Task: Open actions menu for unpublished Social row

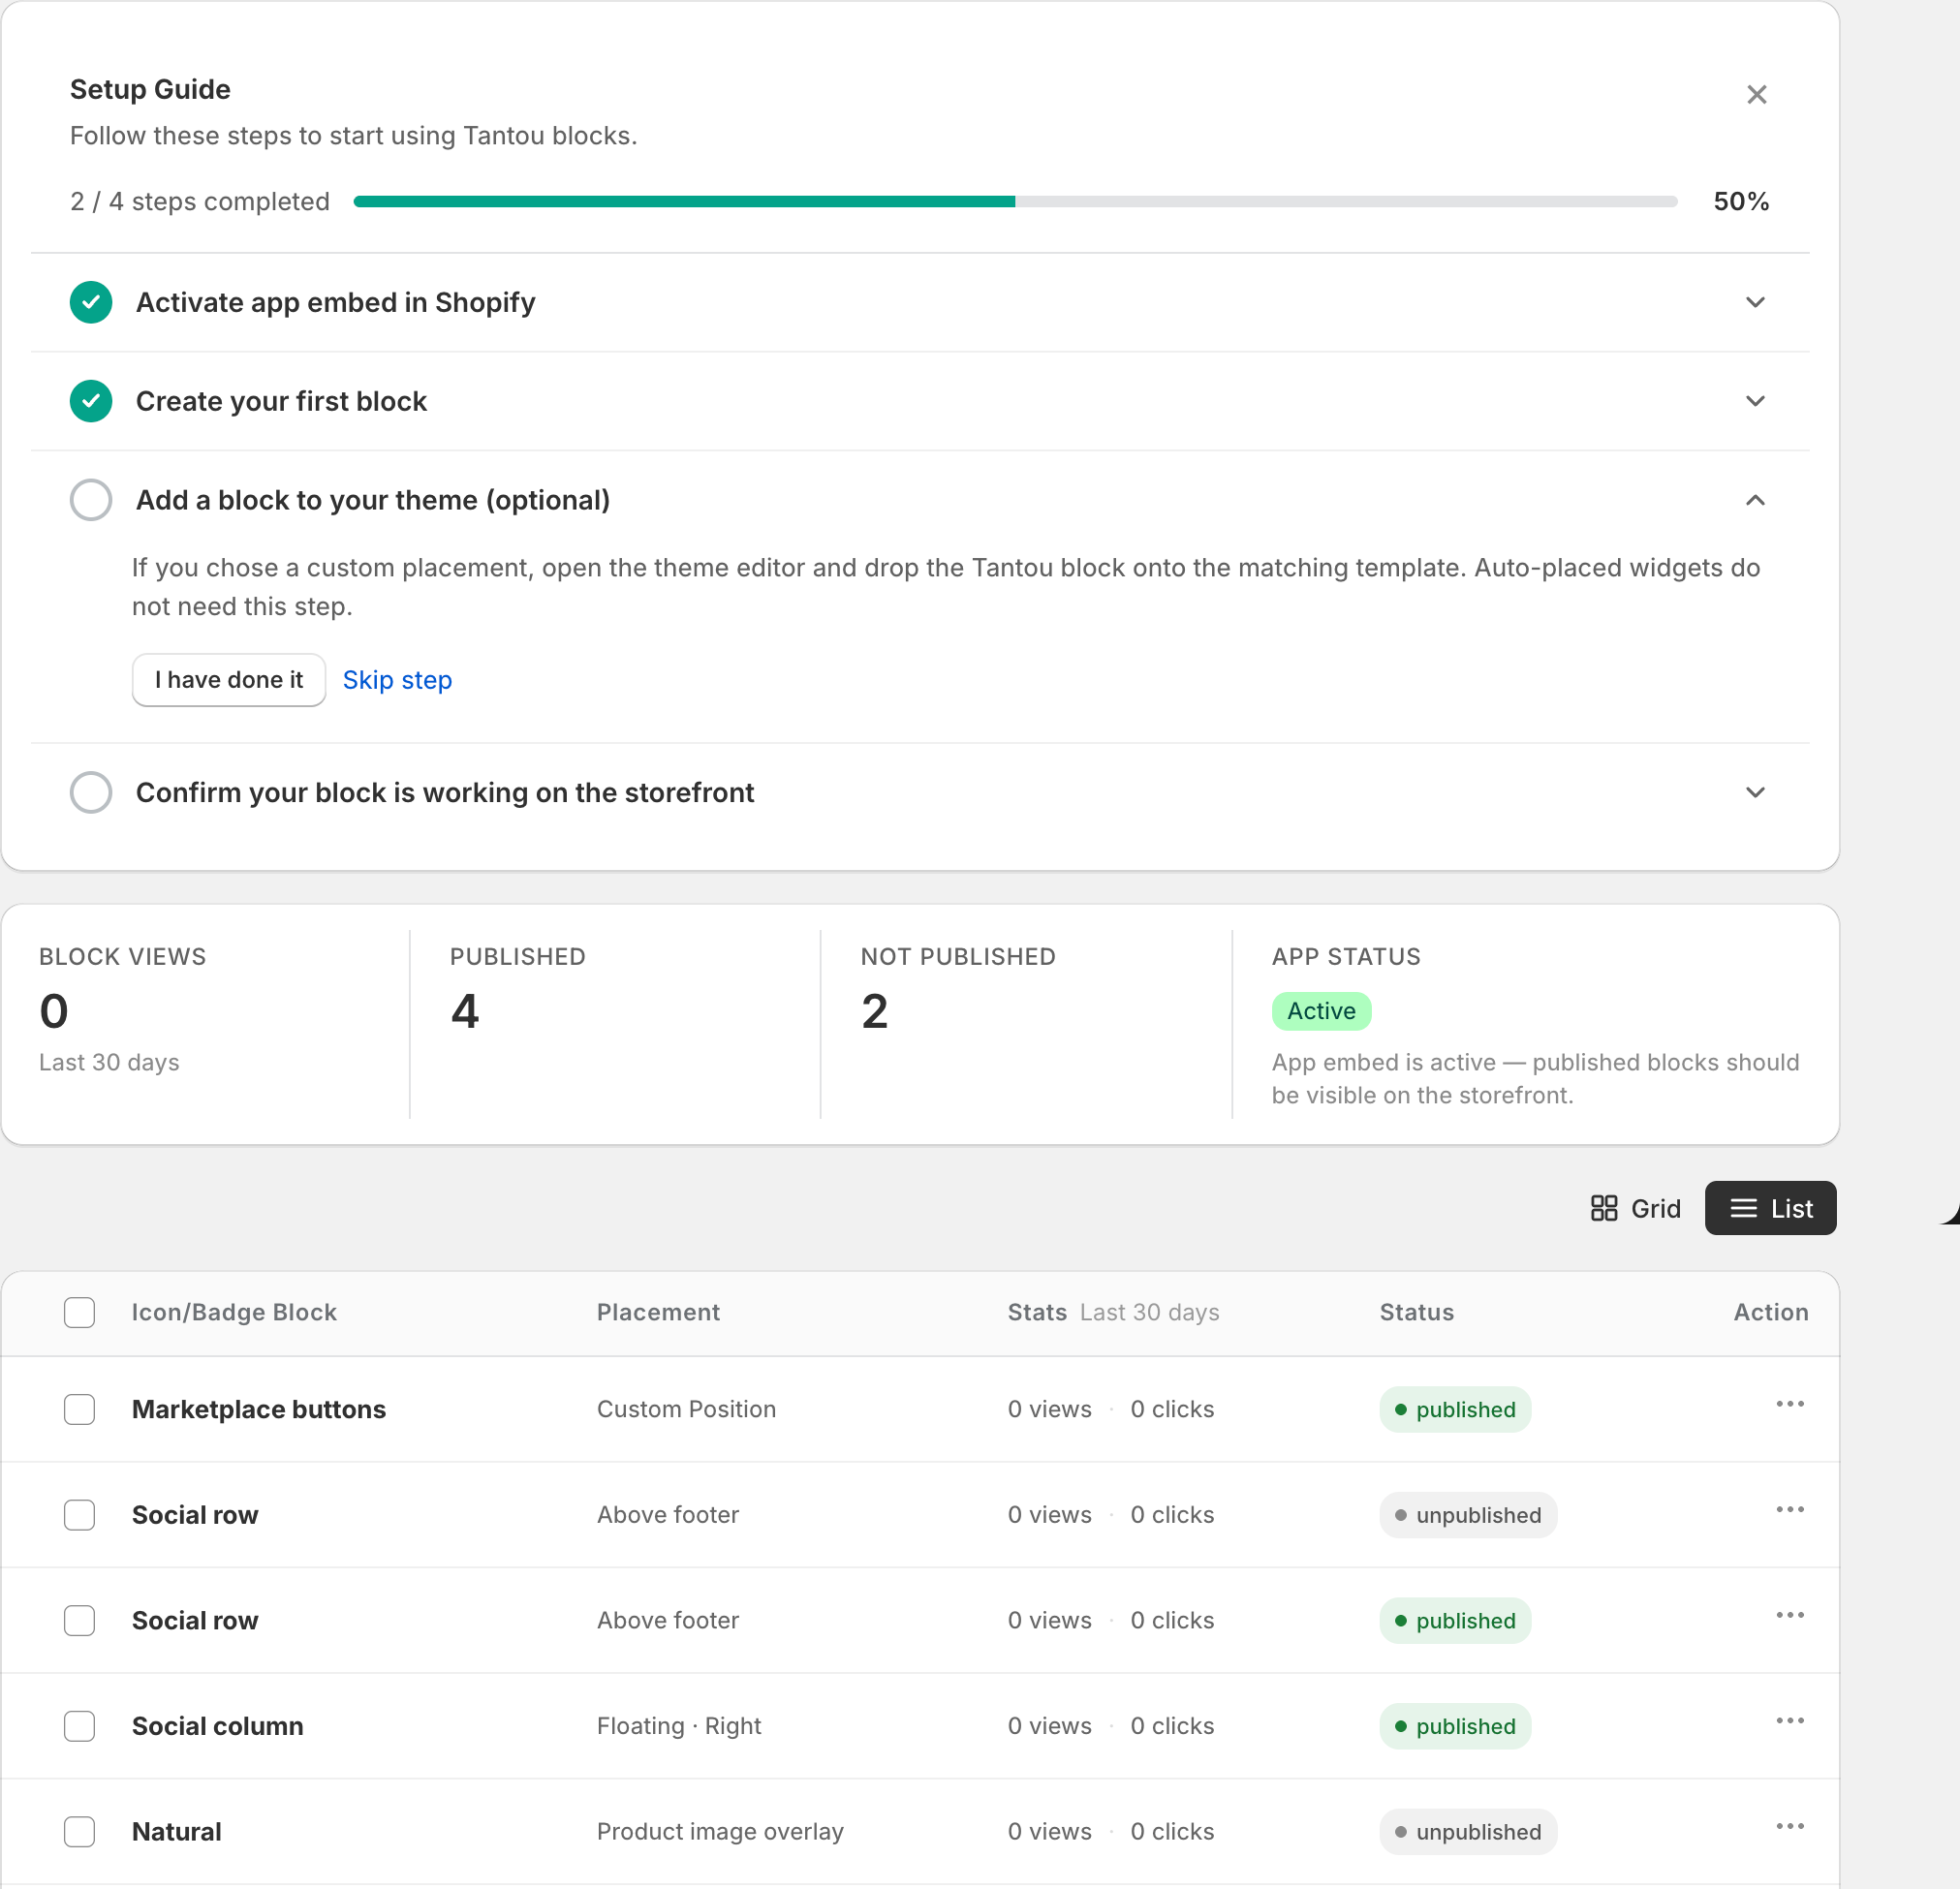Action: pyautogui.click(x=1789, y=1509)
